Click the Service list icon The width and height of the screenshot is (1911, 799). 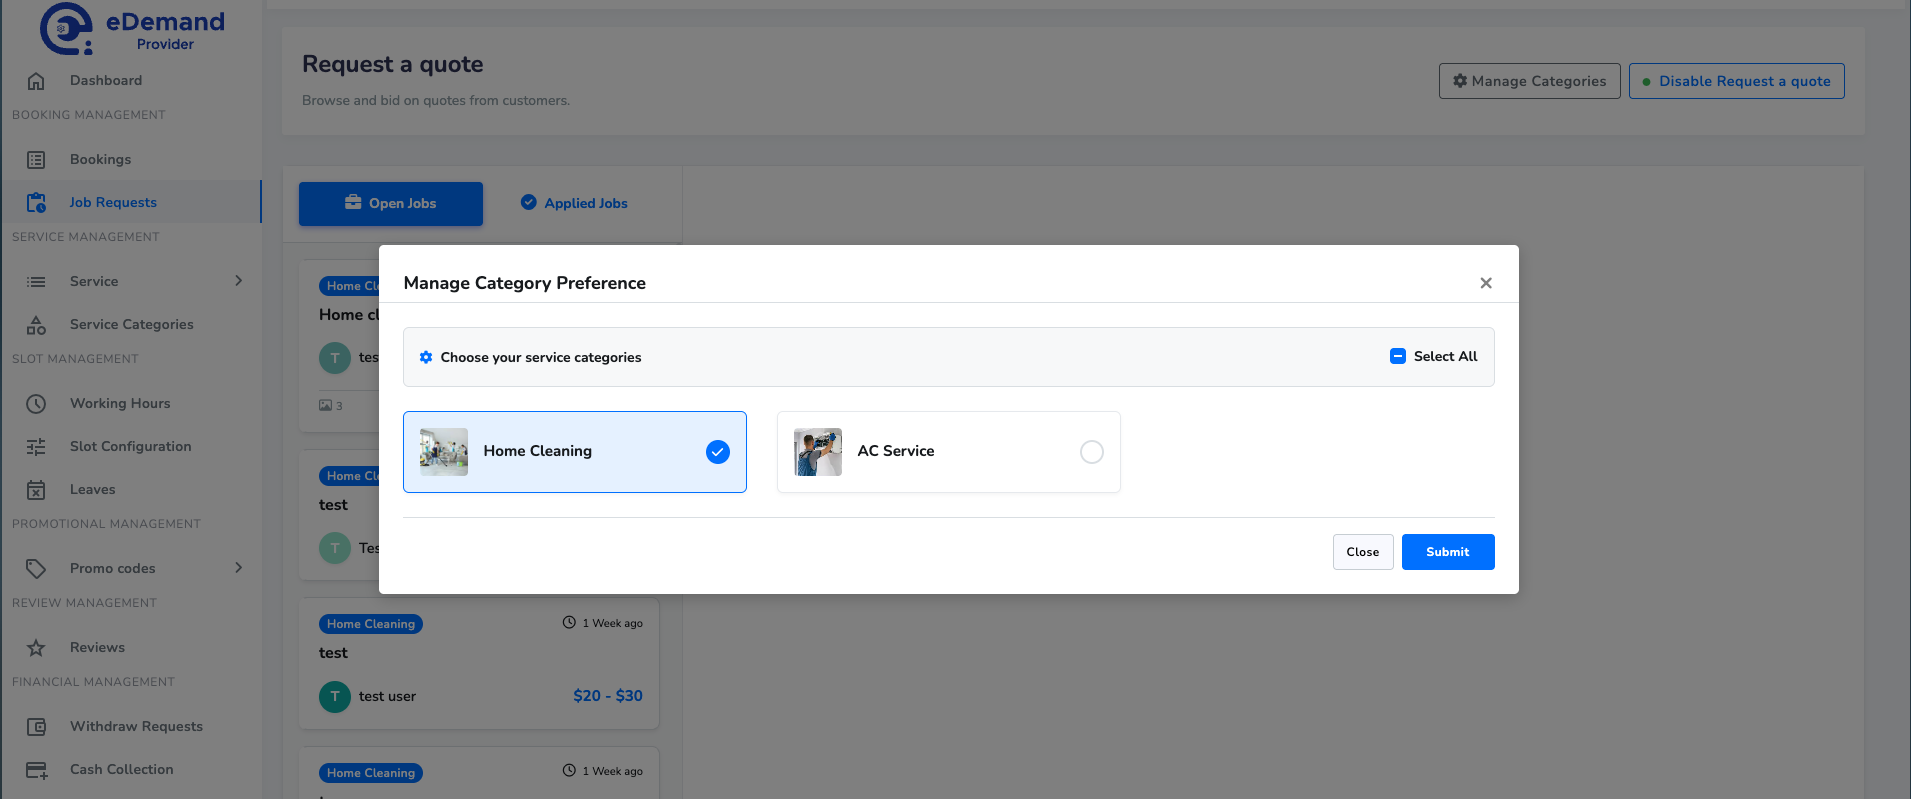(x=36, y=282)
